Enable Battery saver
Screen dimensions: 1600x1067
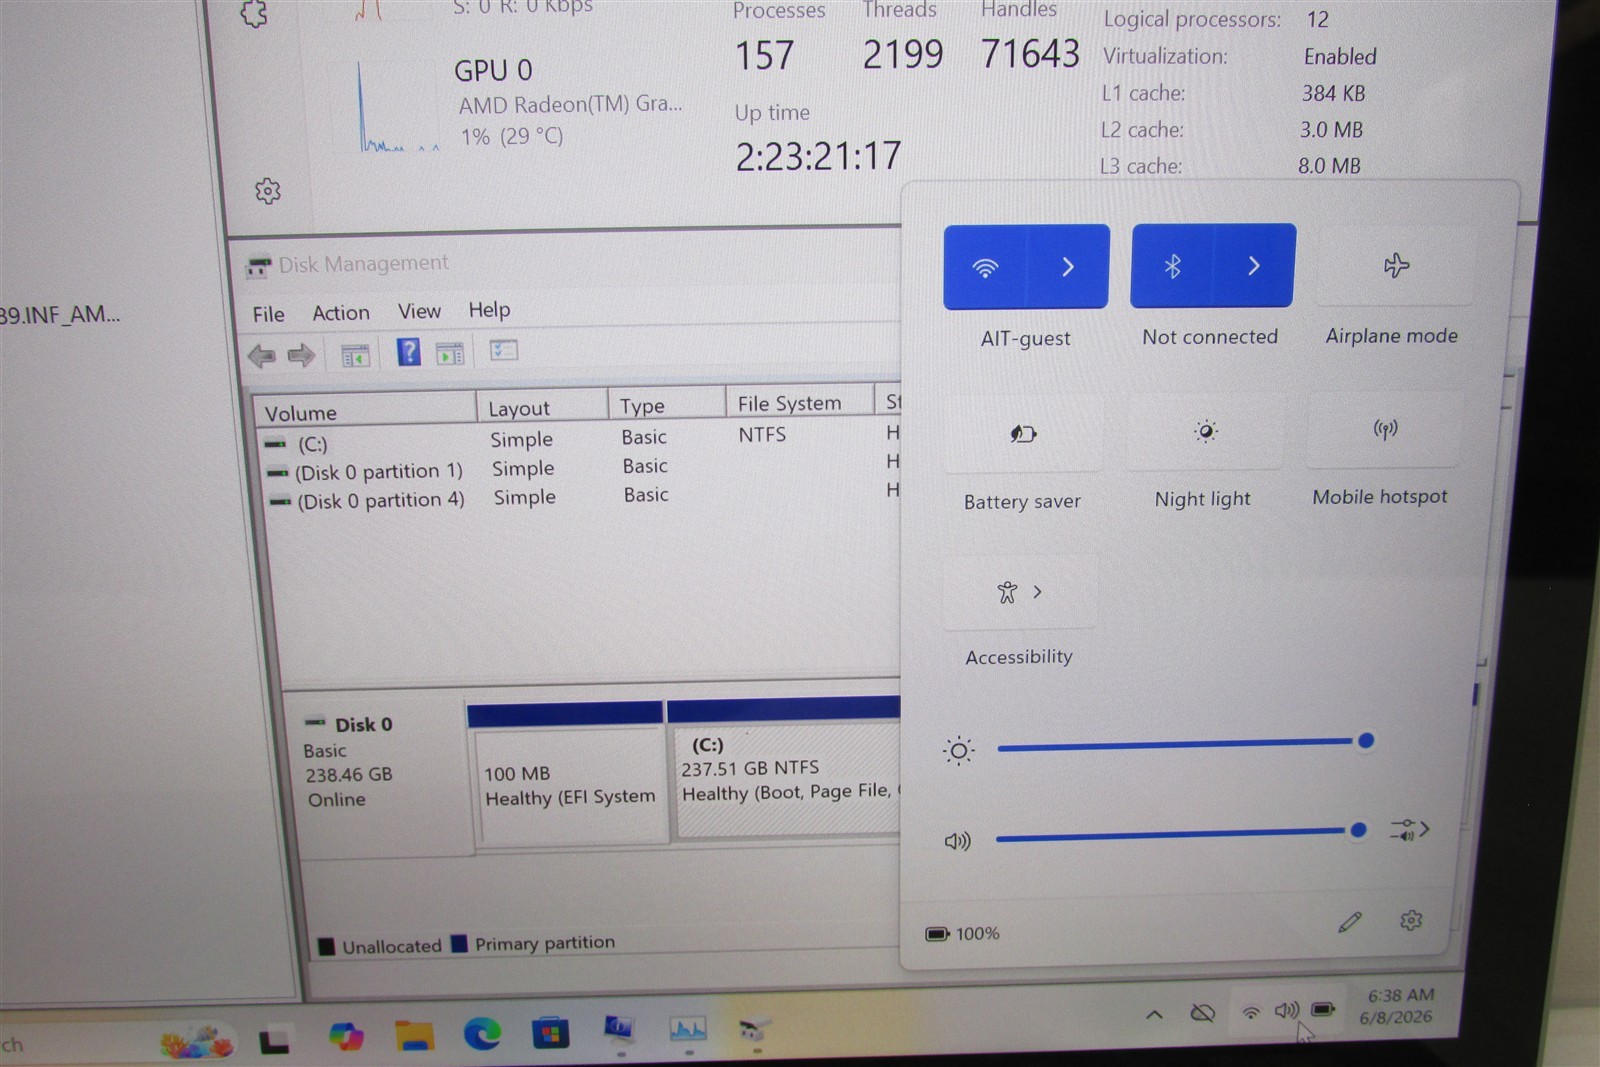pyautogui.click(x=1023, y=433)
